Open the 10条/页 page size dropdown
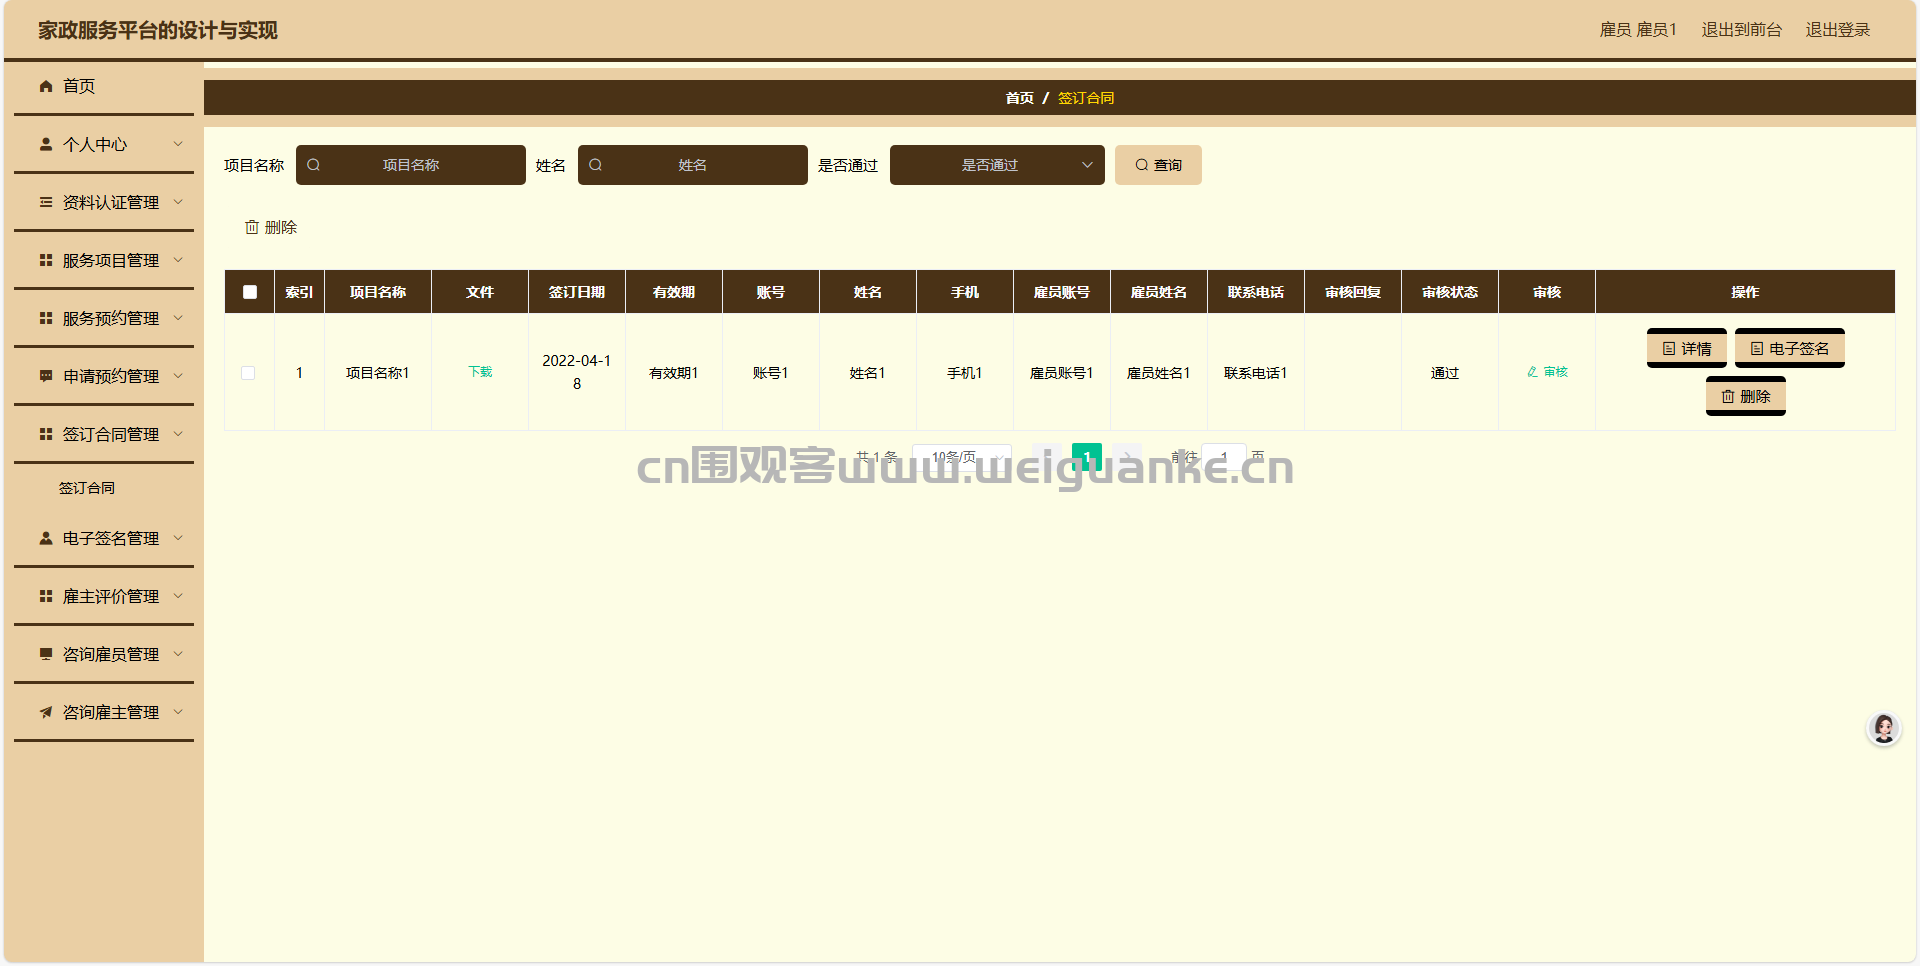This screenshot has width=1920, height=966. [962, 457]
